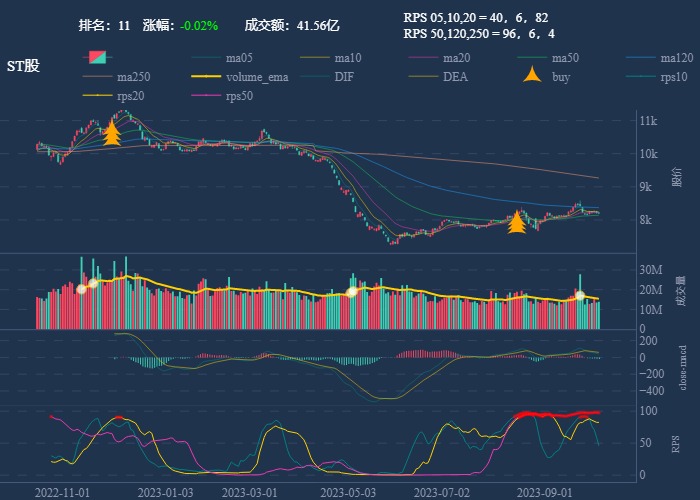Click the buy arrow marker near 11k

coord(112,133)
